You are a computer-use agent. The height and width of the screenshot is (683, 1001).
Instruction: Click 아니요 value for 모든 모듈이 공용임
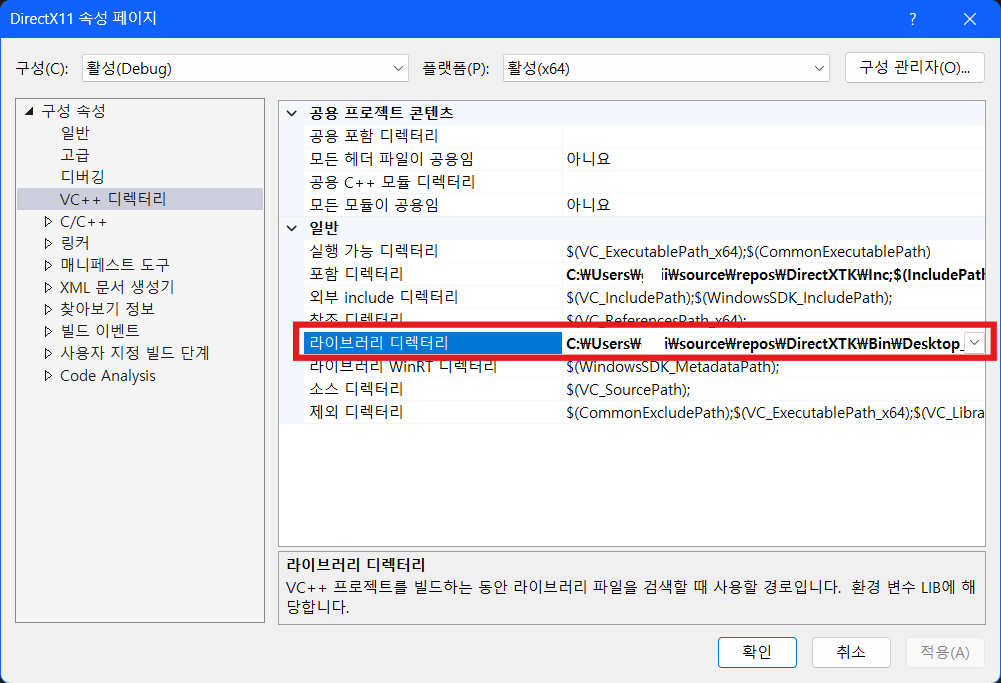coord(588,205)
